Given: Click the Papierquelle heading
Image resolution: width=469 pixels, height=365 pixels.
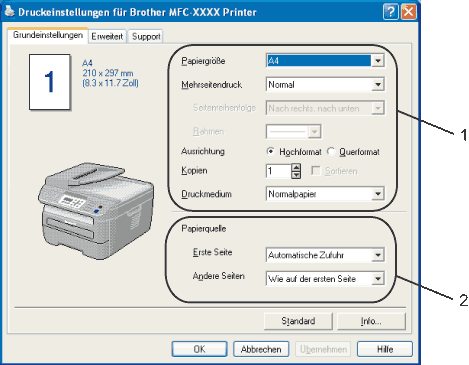Looking at the screenshot, I should click(x=204, y=229).
